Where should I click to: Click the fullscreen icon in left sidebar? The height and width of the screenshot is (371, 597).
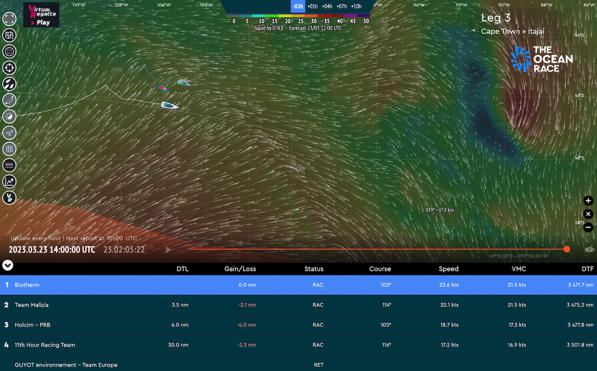(9, 19)
